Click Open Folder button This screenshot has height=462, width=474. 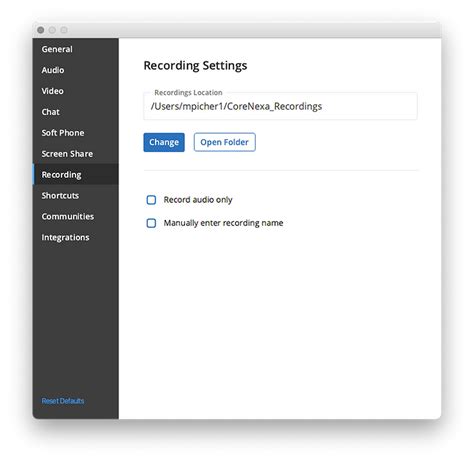point(224,142)
